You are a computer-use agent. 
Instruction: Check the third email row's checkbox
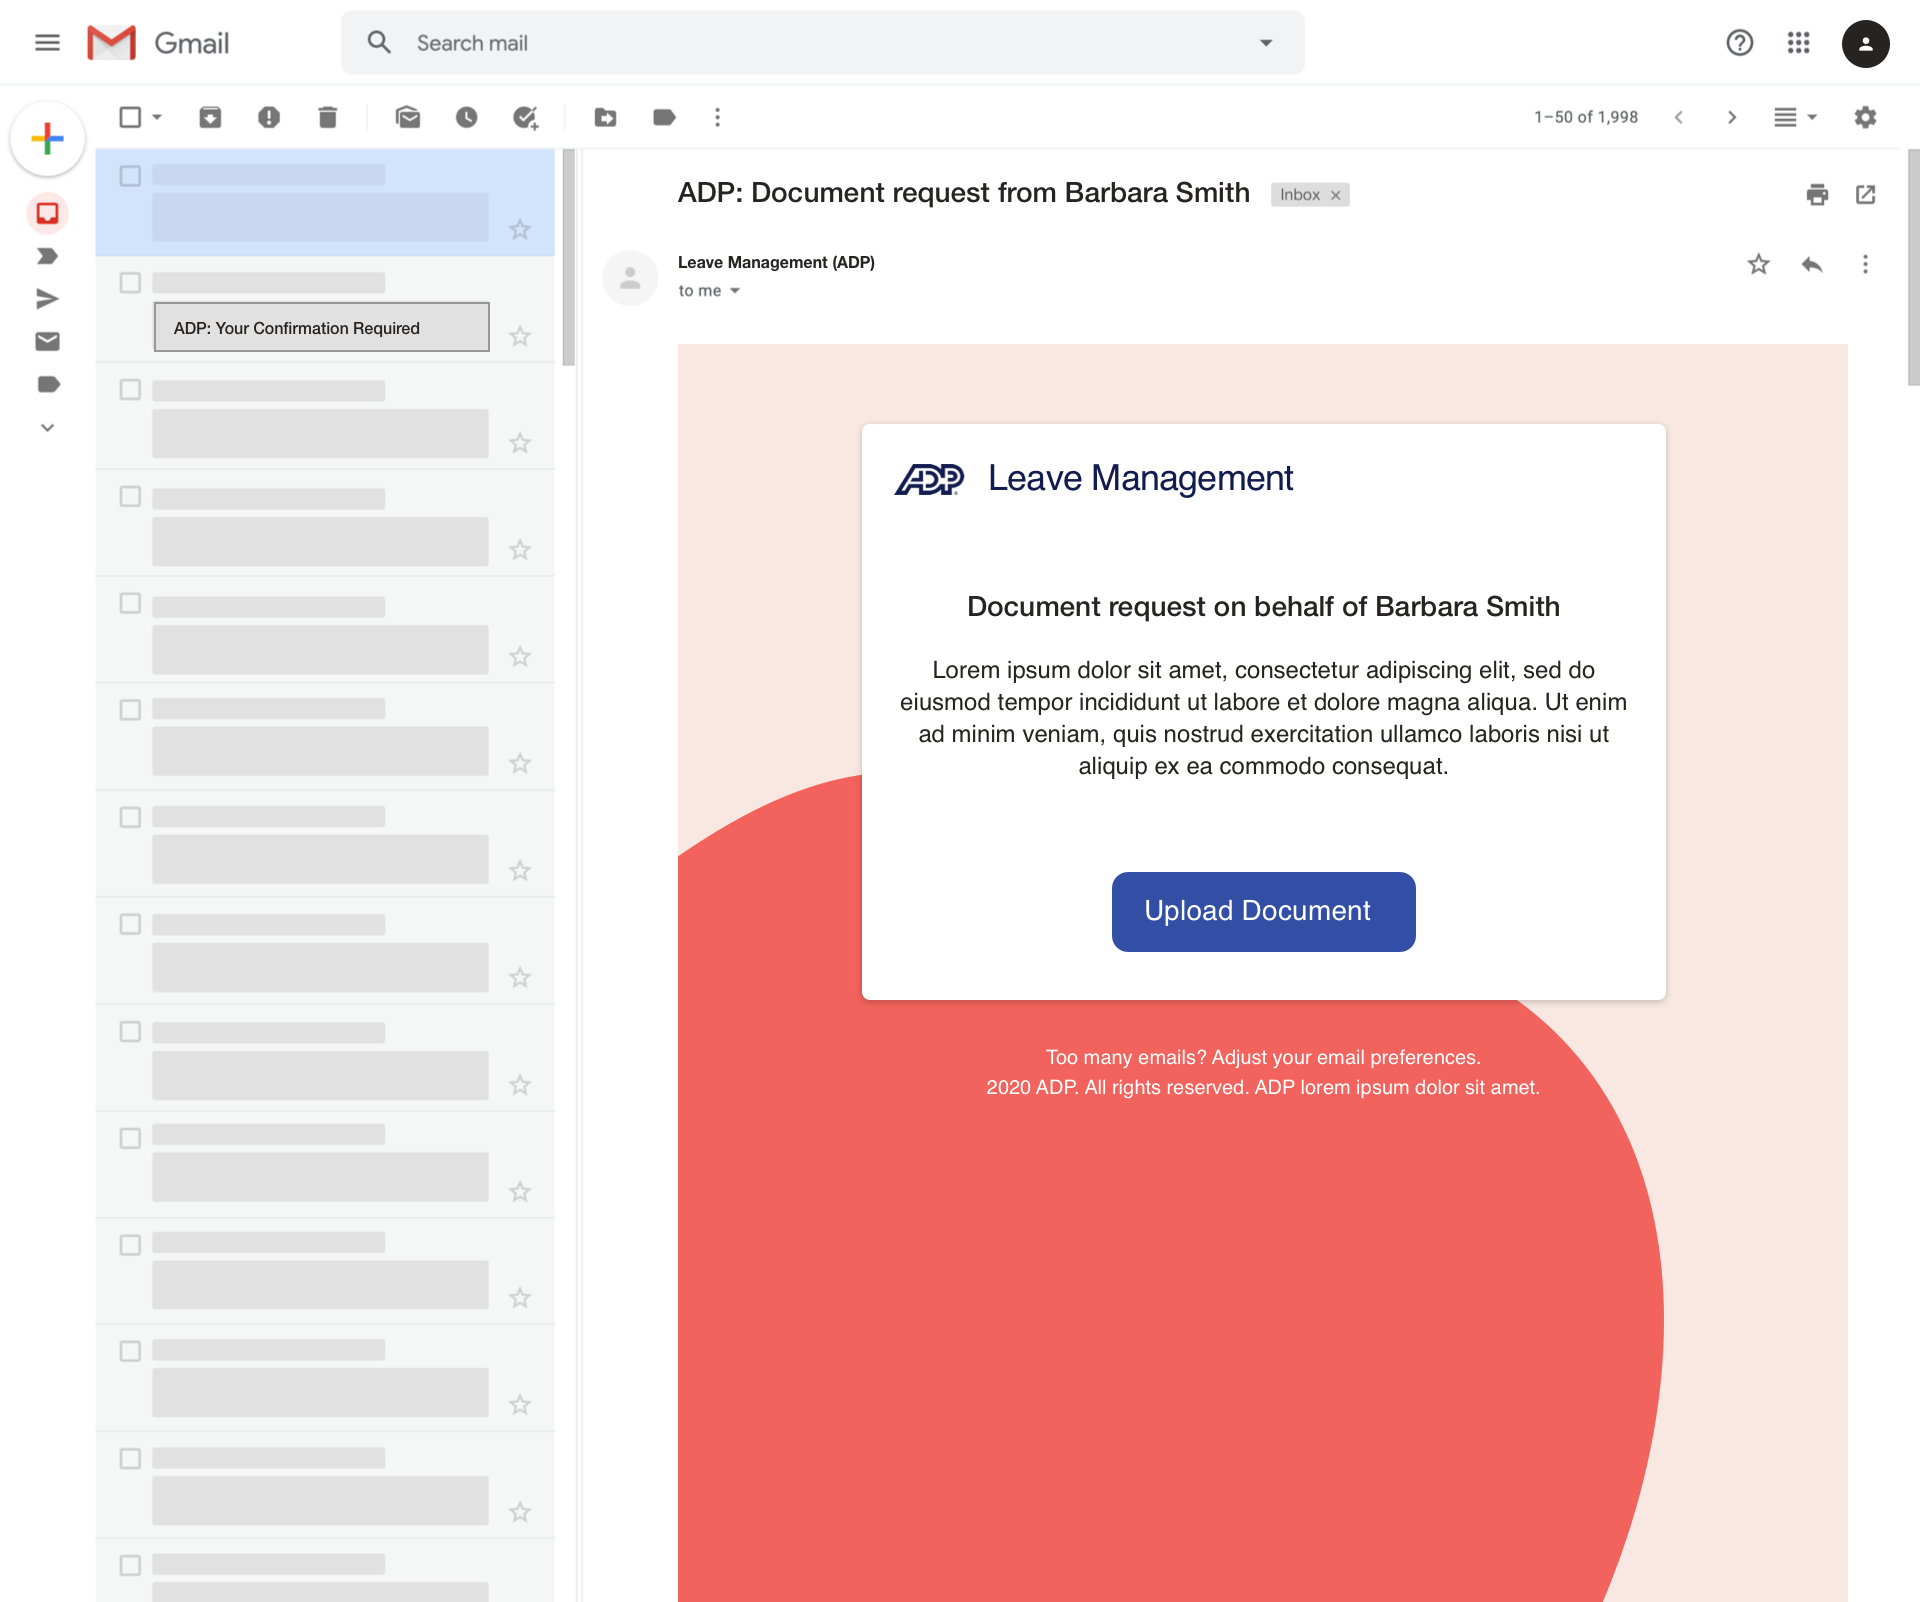coord(130,390)
